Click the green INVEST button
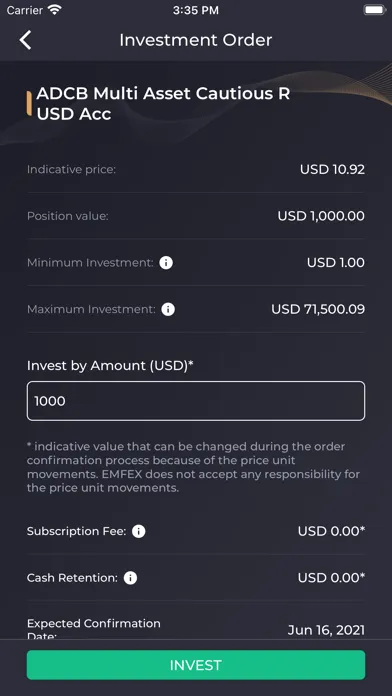The height and width of the screenshot is (696, 392). [x=196, y=665]
